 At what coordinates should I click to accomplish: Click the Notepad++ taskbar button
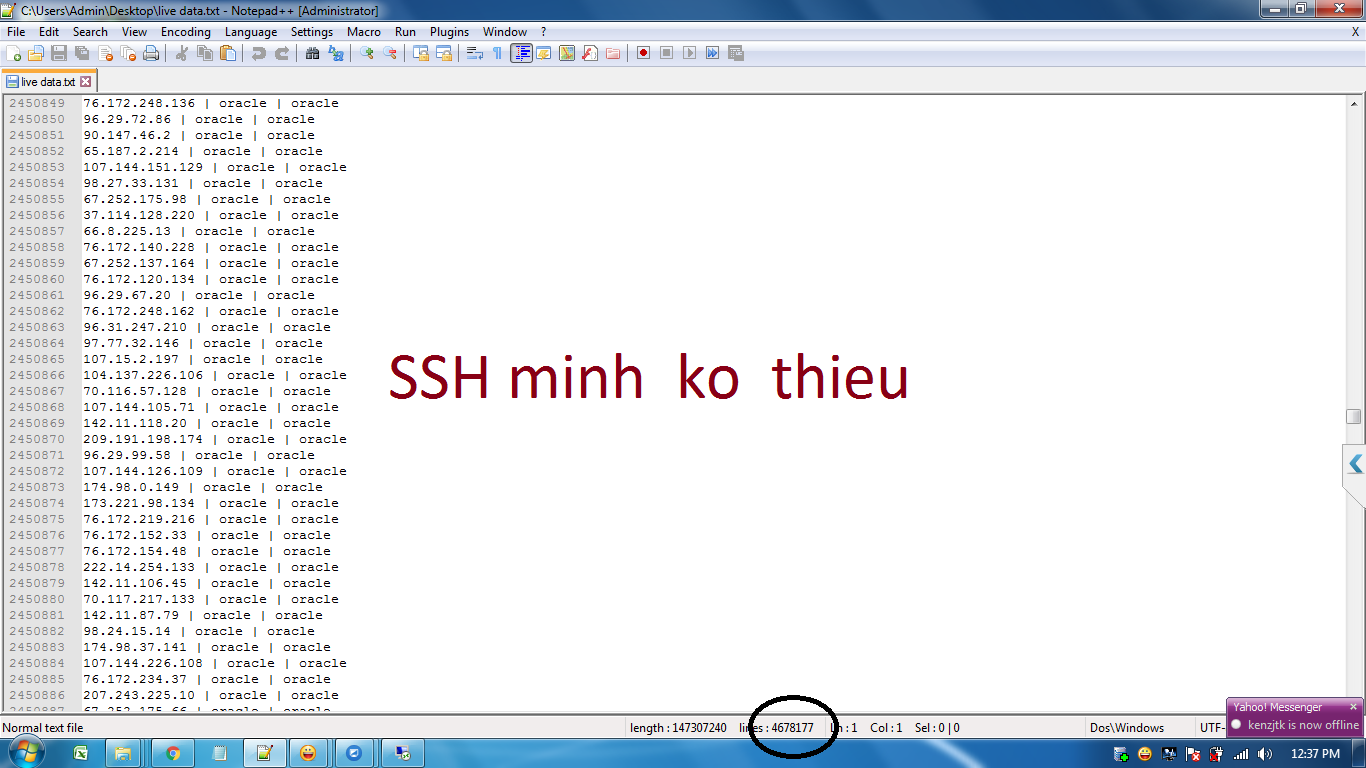pyautogui.click(x=265, y=753)
